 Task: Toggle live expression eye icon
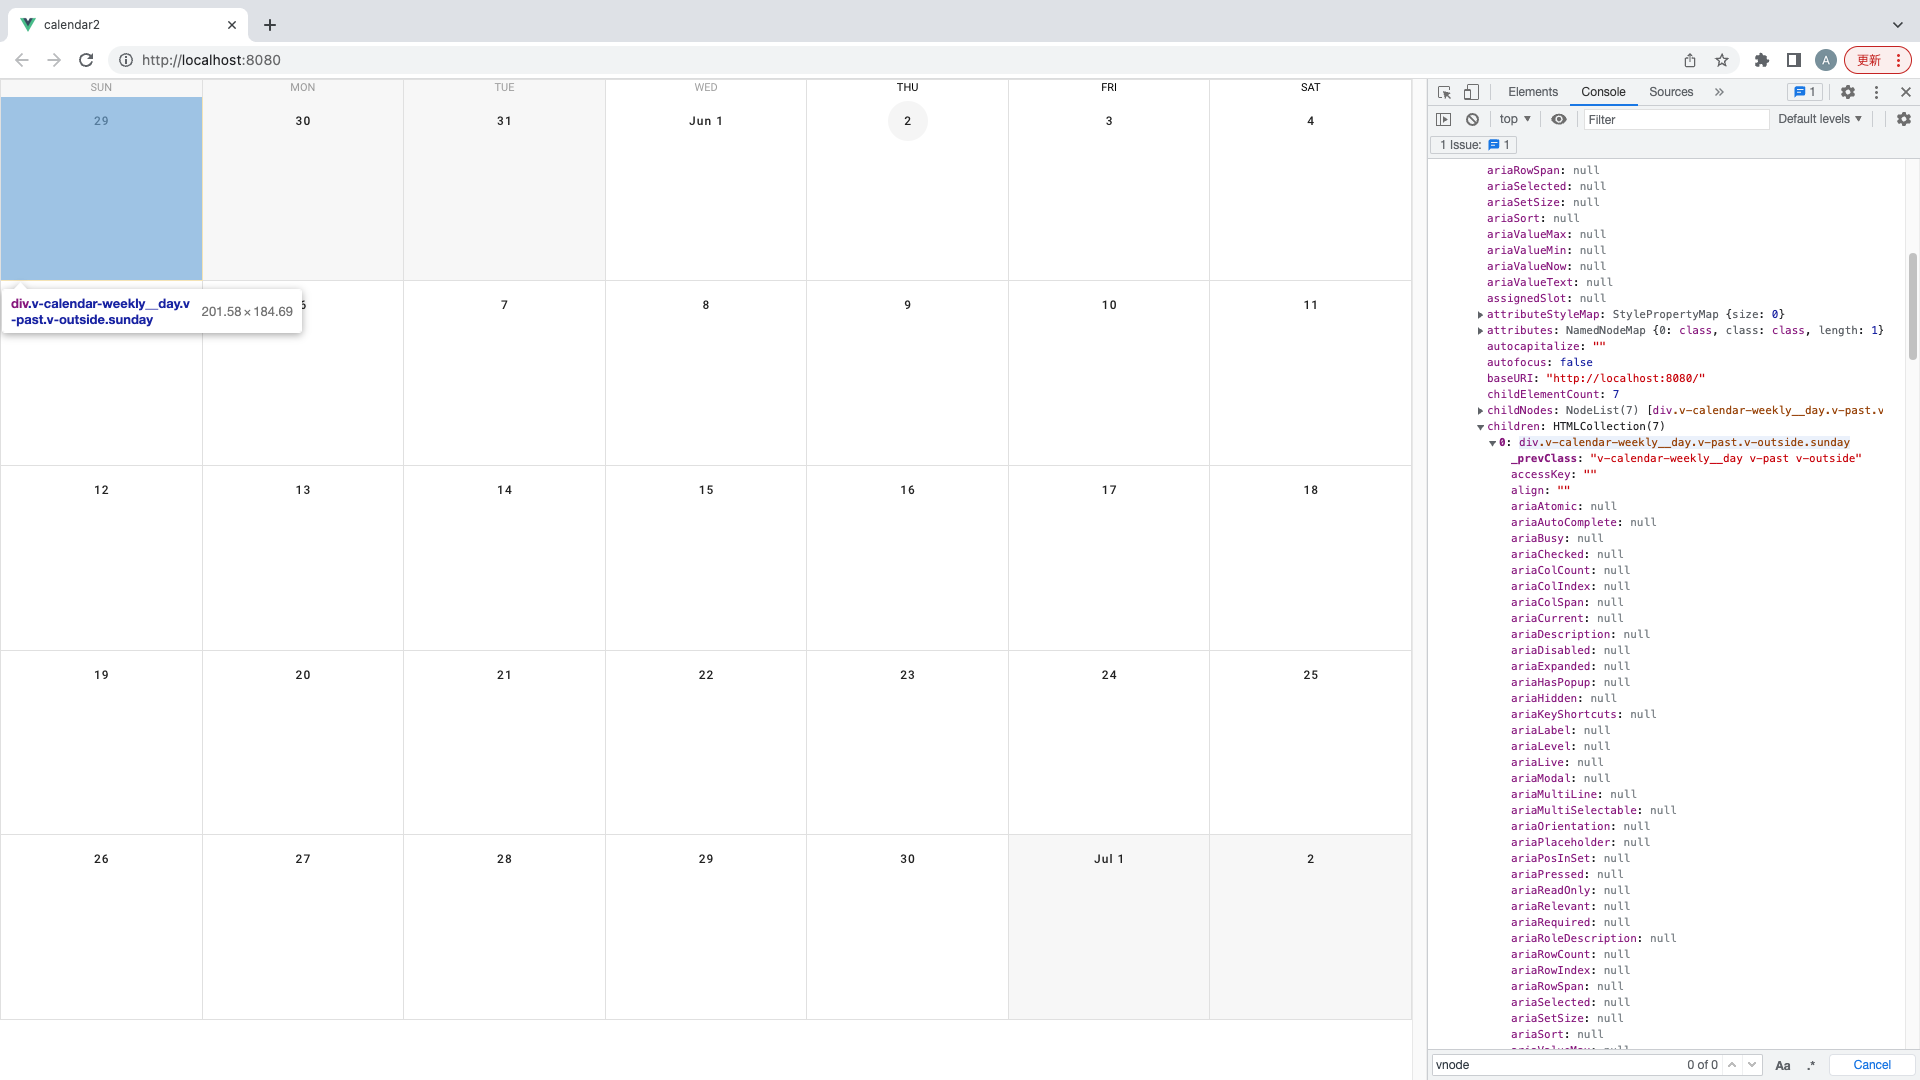tap(1559, 119)
